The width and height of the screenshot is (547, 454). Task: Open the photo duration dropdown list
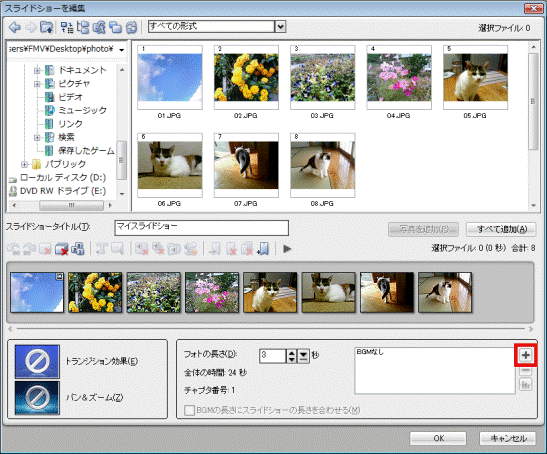[304, 356]
